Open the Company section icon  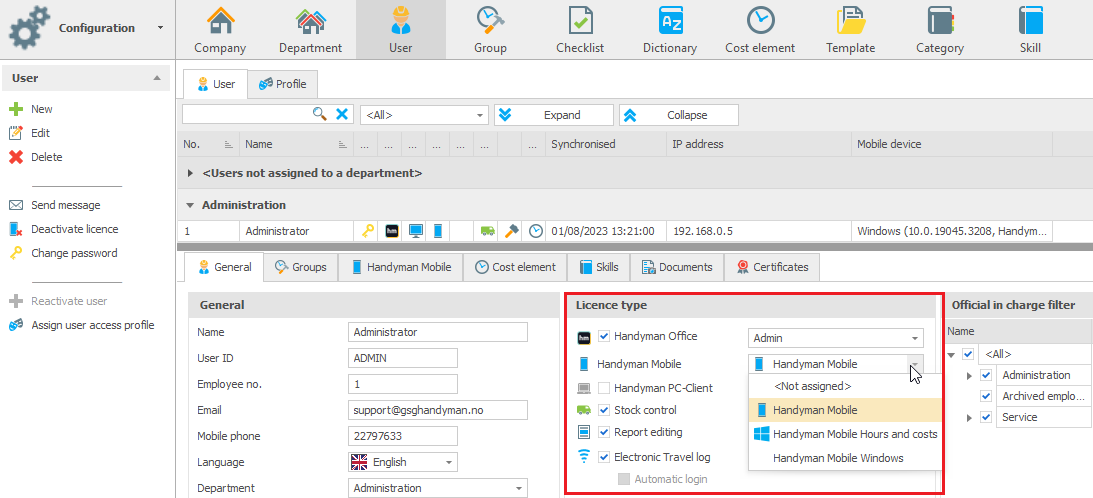point(220,21)
